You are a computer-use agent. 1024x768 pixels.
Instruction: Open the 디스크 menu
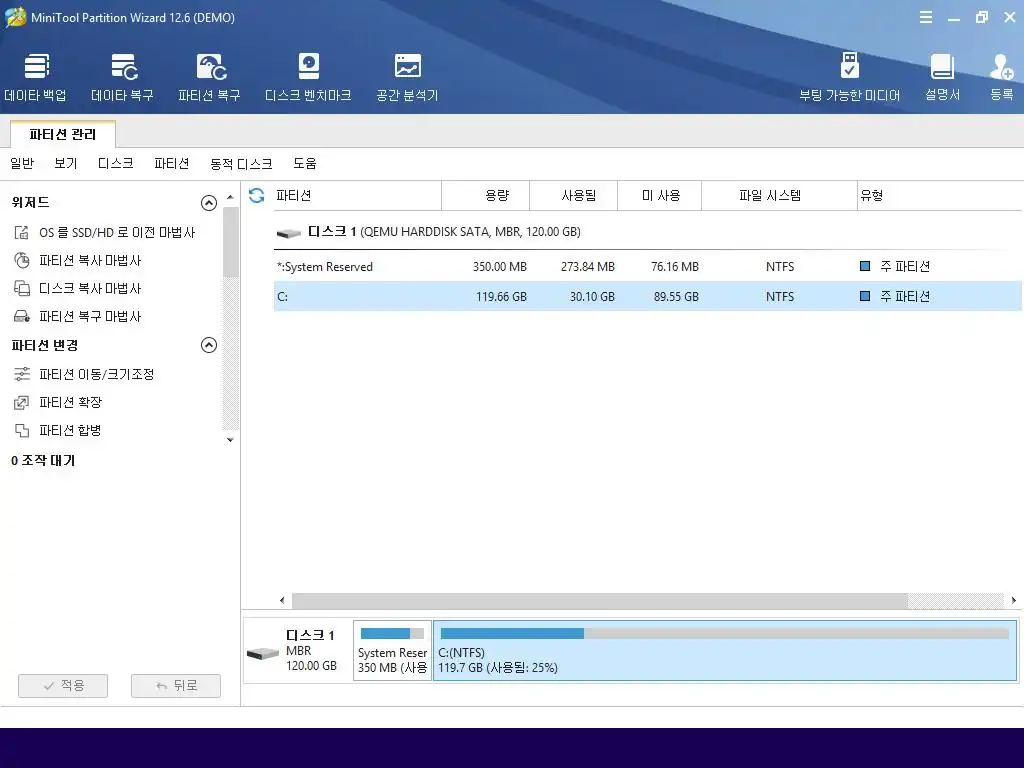[x=116, y=163]
